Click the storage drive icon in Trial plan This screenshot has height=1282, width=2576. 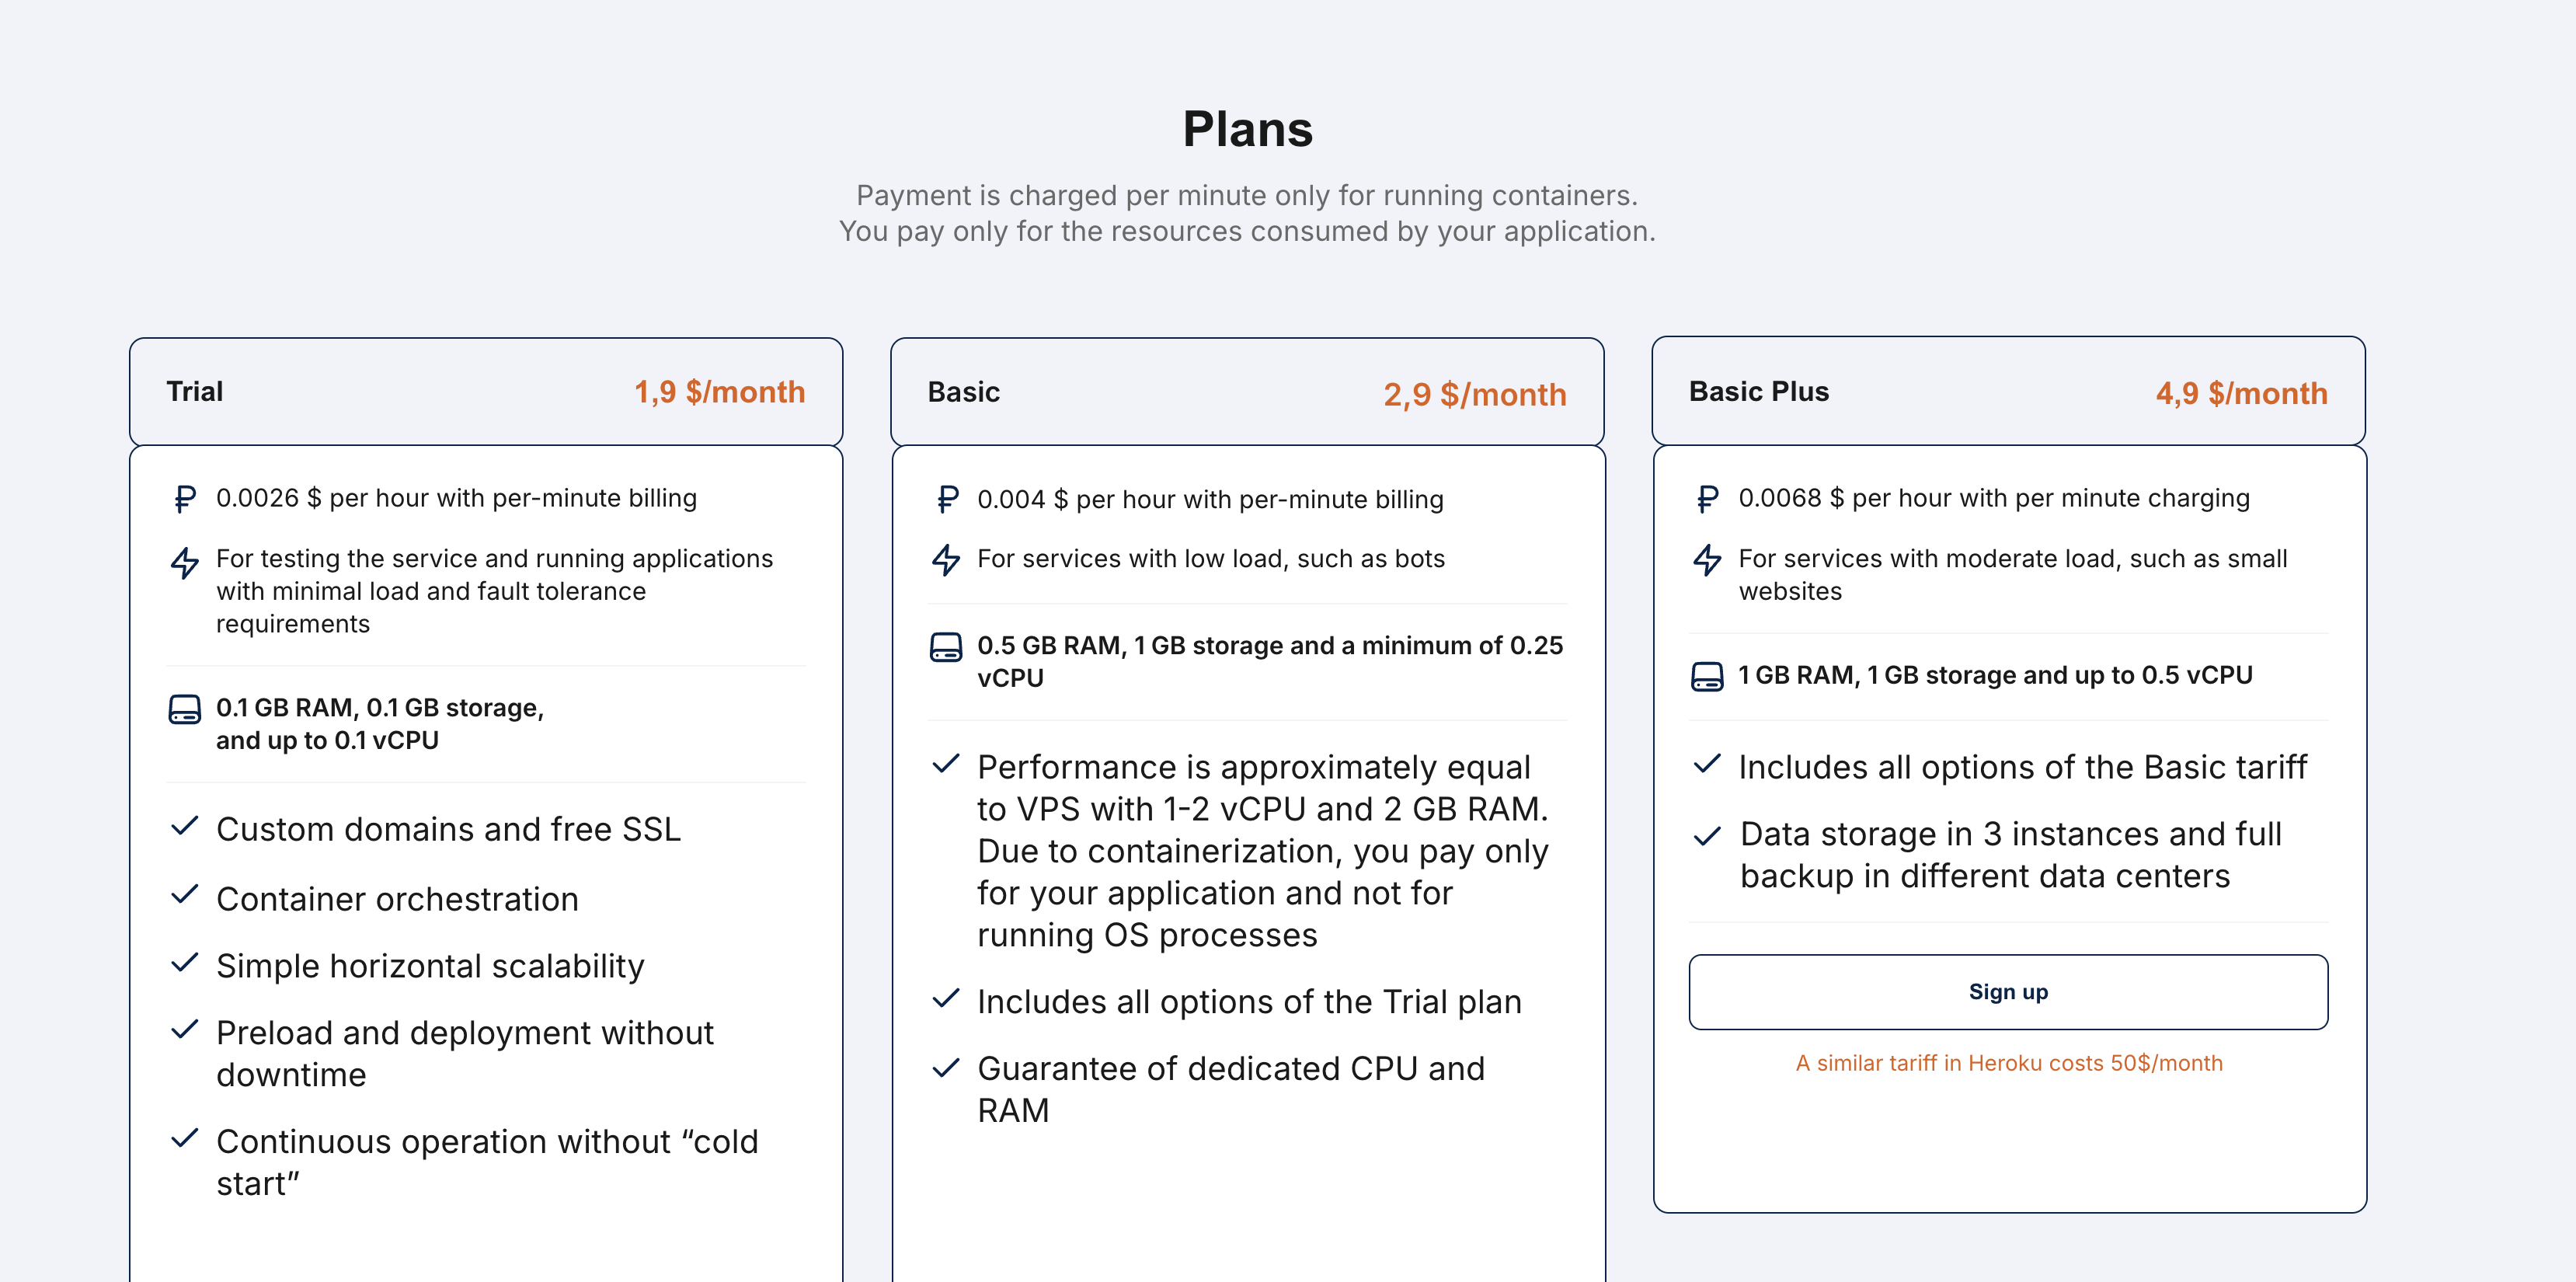pos(185,710)
